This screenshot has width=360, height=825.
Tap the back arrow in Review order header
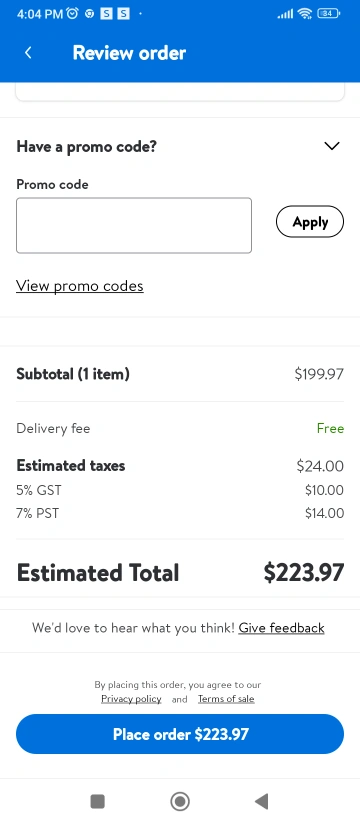pos(28,53)
